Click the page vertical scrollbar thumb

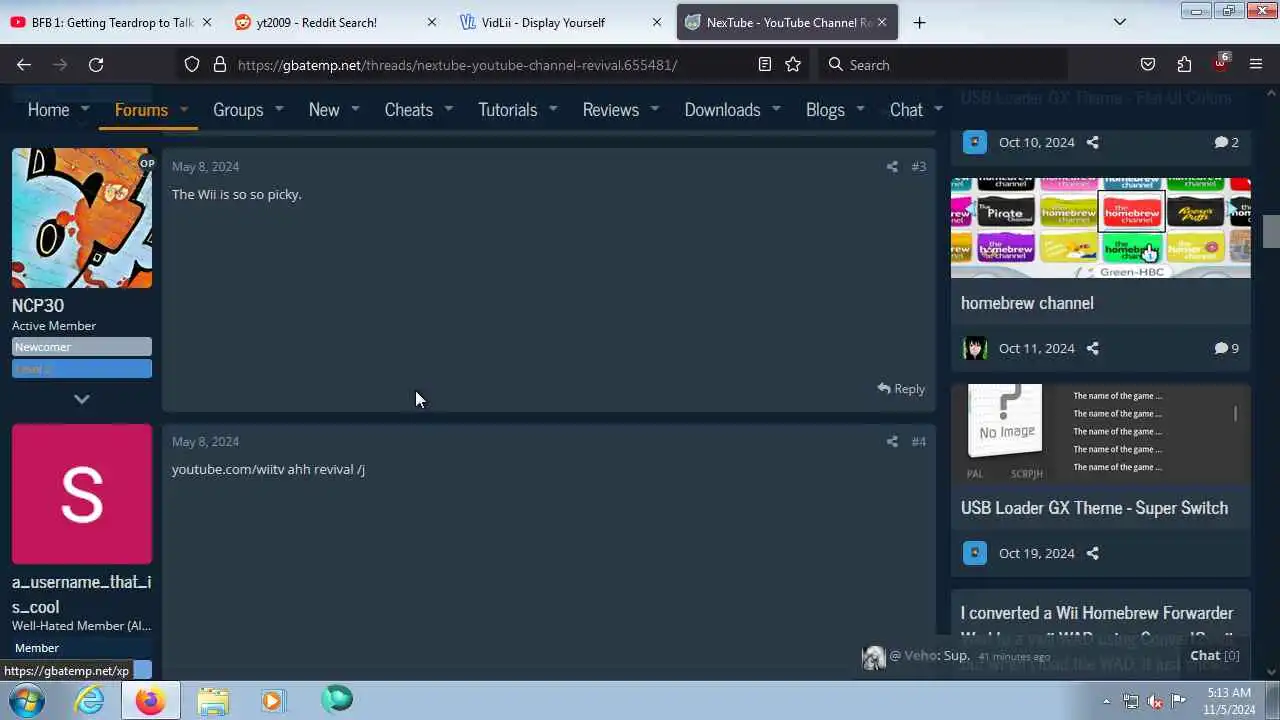pos(1271,231)
